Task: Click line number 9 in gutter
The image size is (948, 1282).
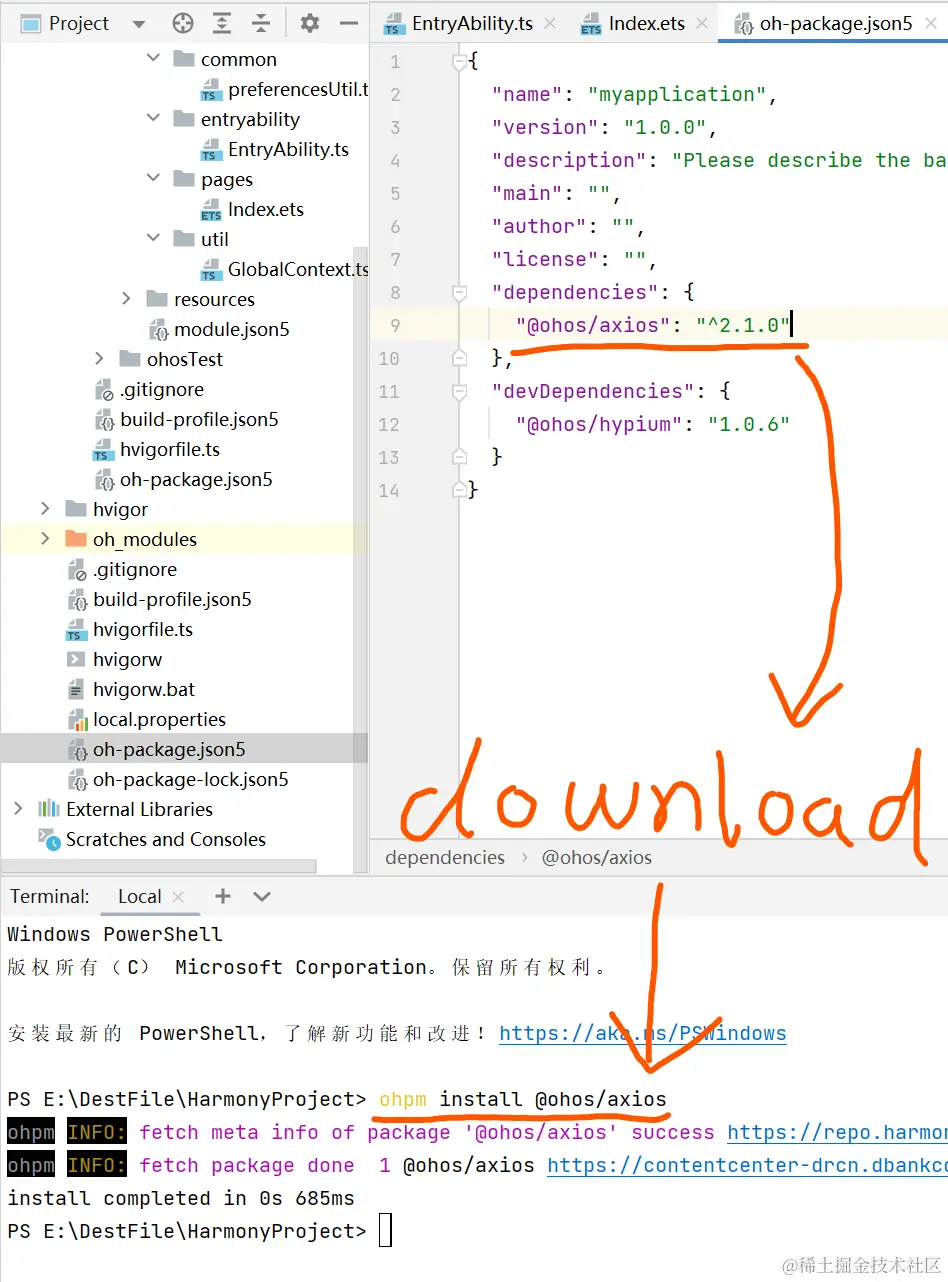Action: (396, 325)
